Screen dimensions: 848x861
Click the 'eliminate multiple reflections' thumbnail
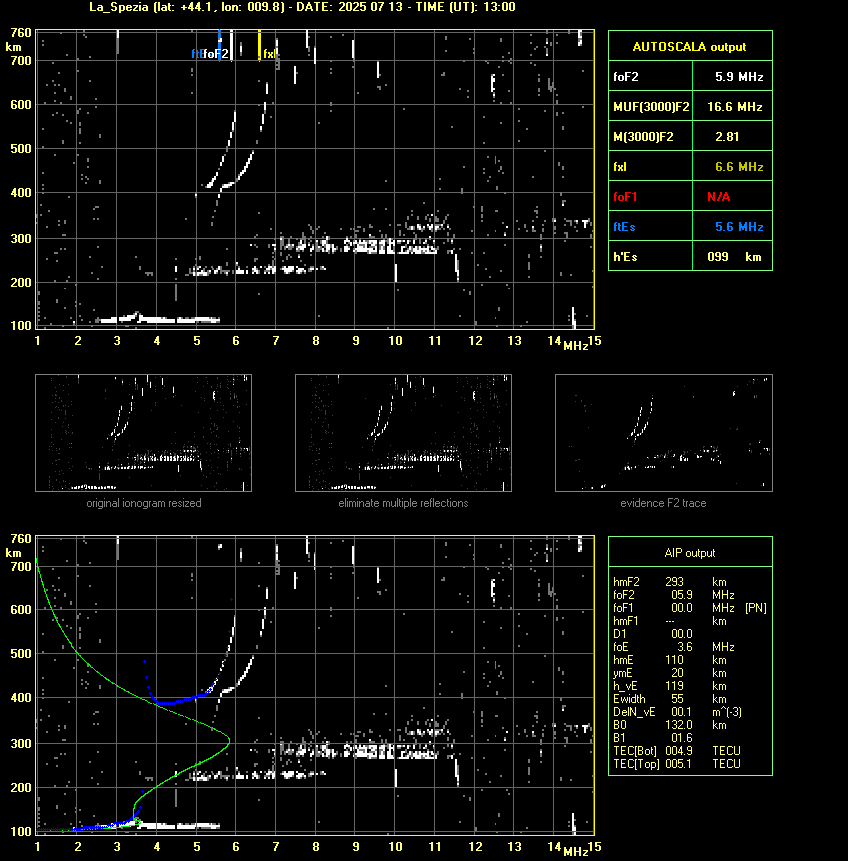point(403,433)
